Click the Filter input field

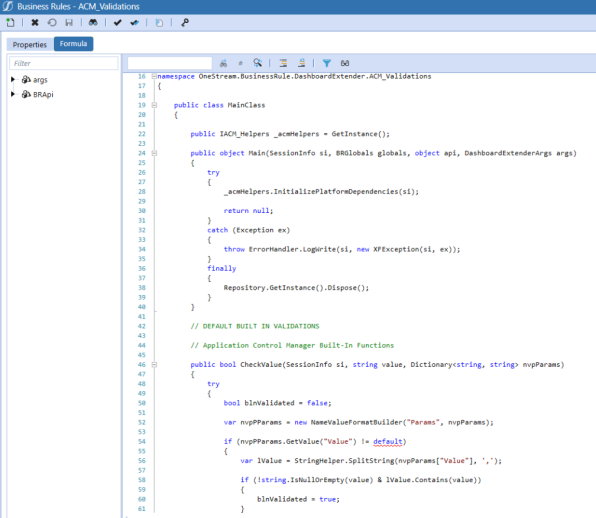coord(64,63)
